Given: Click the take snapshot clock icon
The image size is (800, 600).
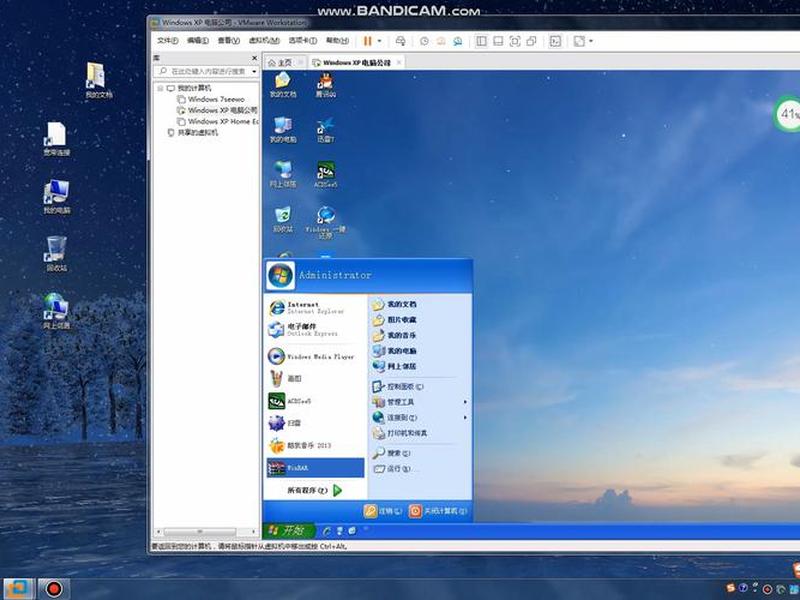Looking at the screenshot, I should point(424,41).
